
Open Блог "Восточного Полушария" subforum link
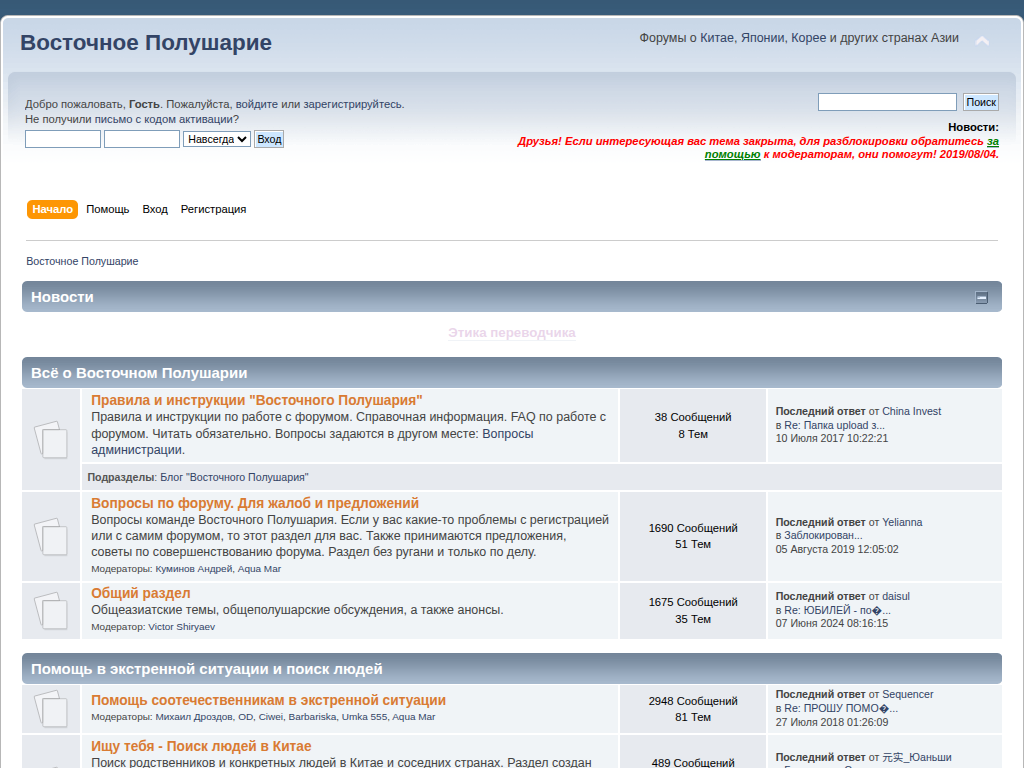[234, 477]
